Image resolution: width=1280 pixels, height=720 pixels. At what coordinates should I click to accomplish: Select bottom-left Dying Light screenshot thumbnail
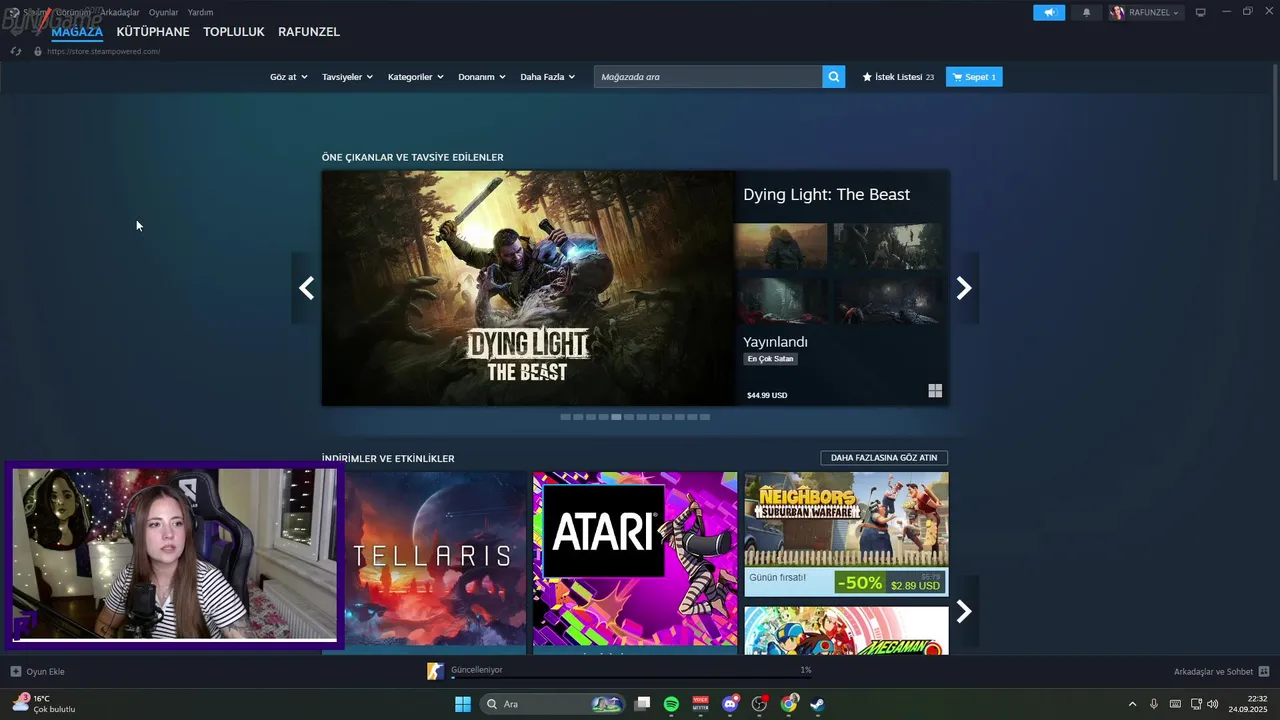tap(781, 300)
